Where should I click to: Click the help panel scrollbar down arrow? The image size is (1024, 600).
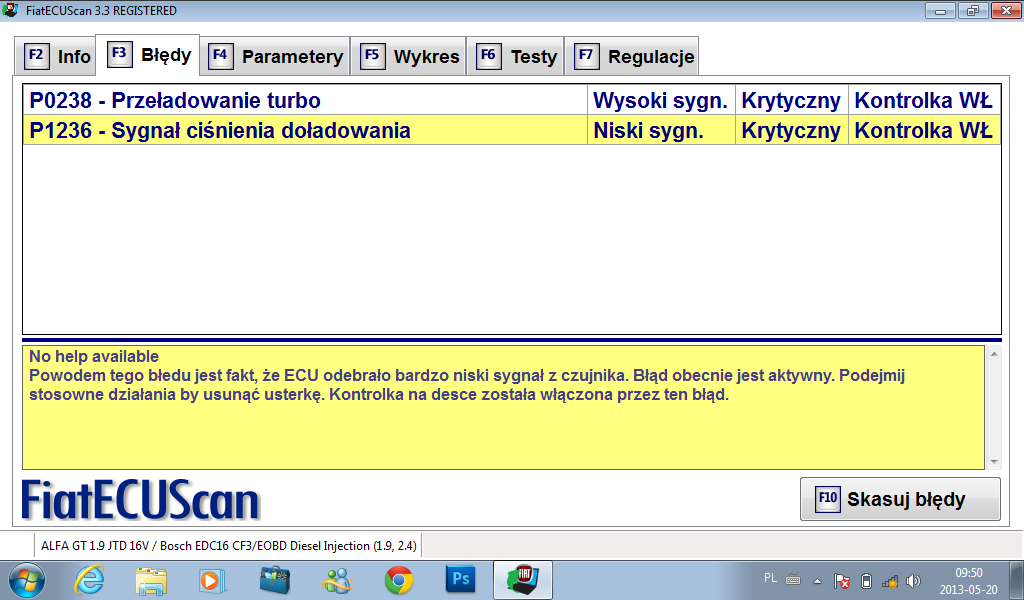tap(994, 462)
